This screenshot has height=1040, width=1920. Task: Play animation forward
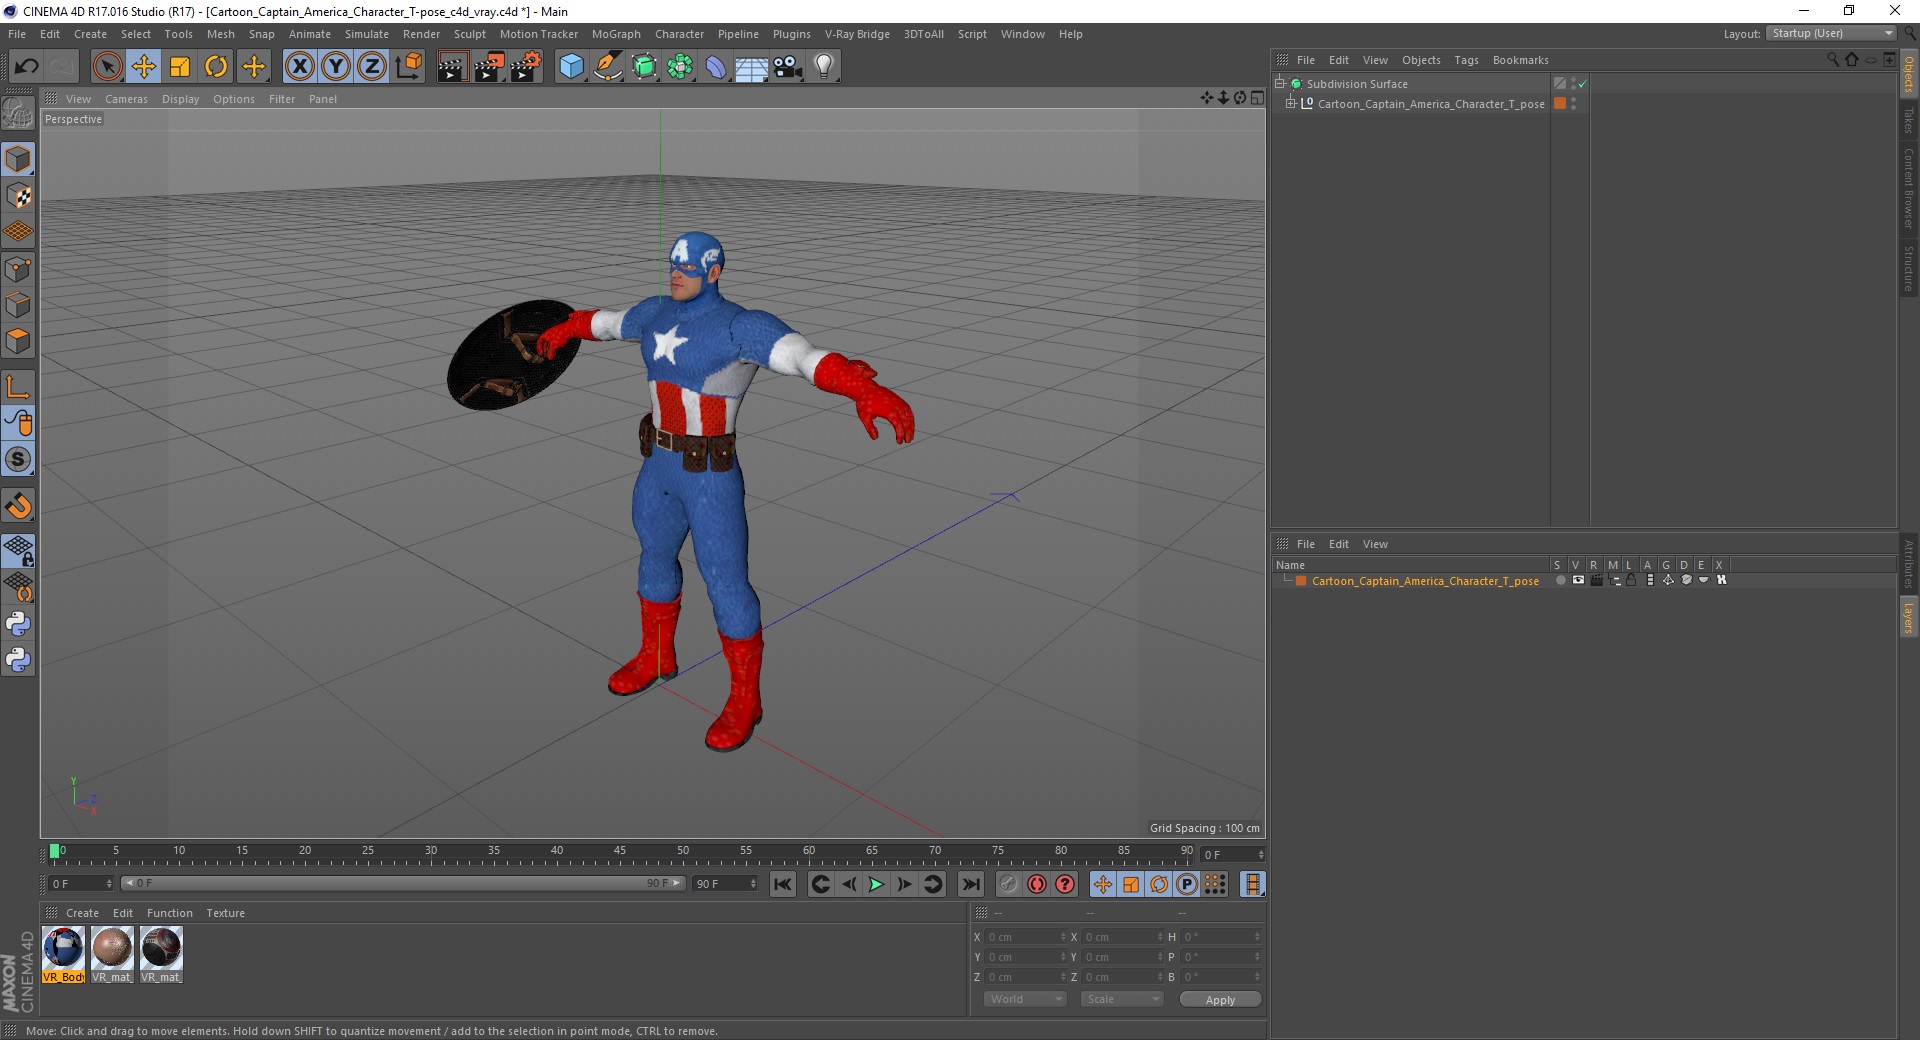click(x=876, y=884)
